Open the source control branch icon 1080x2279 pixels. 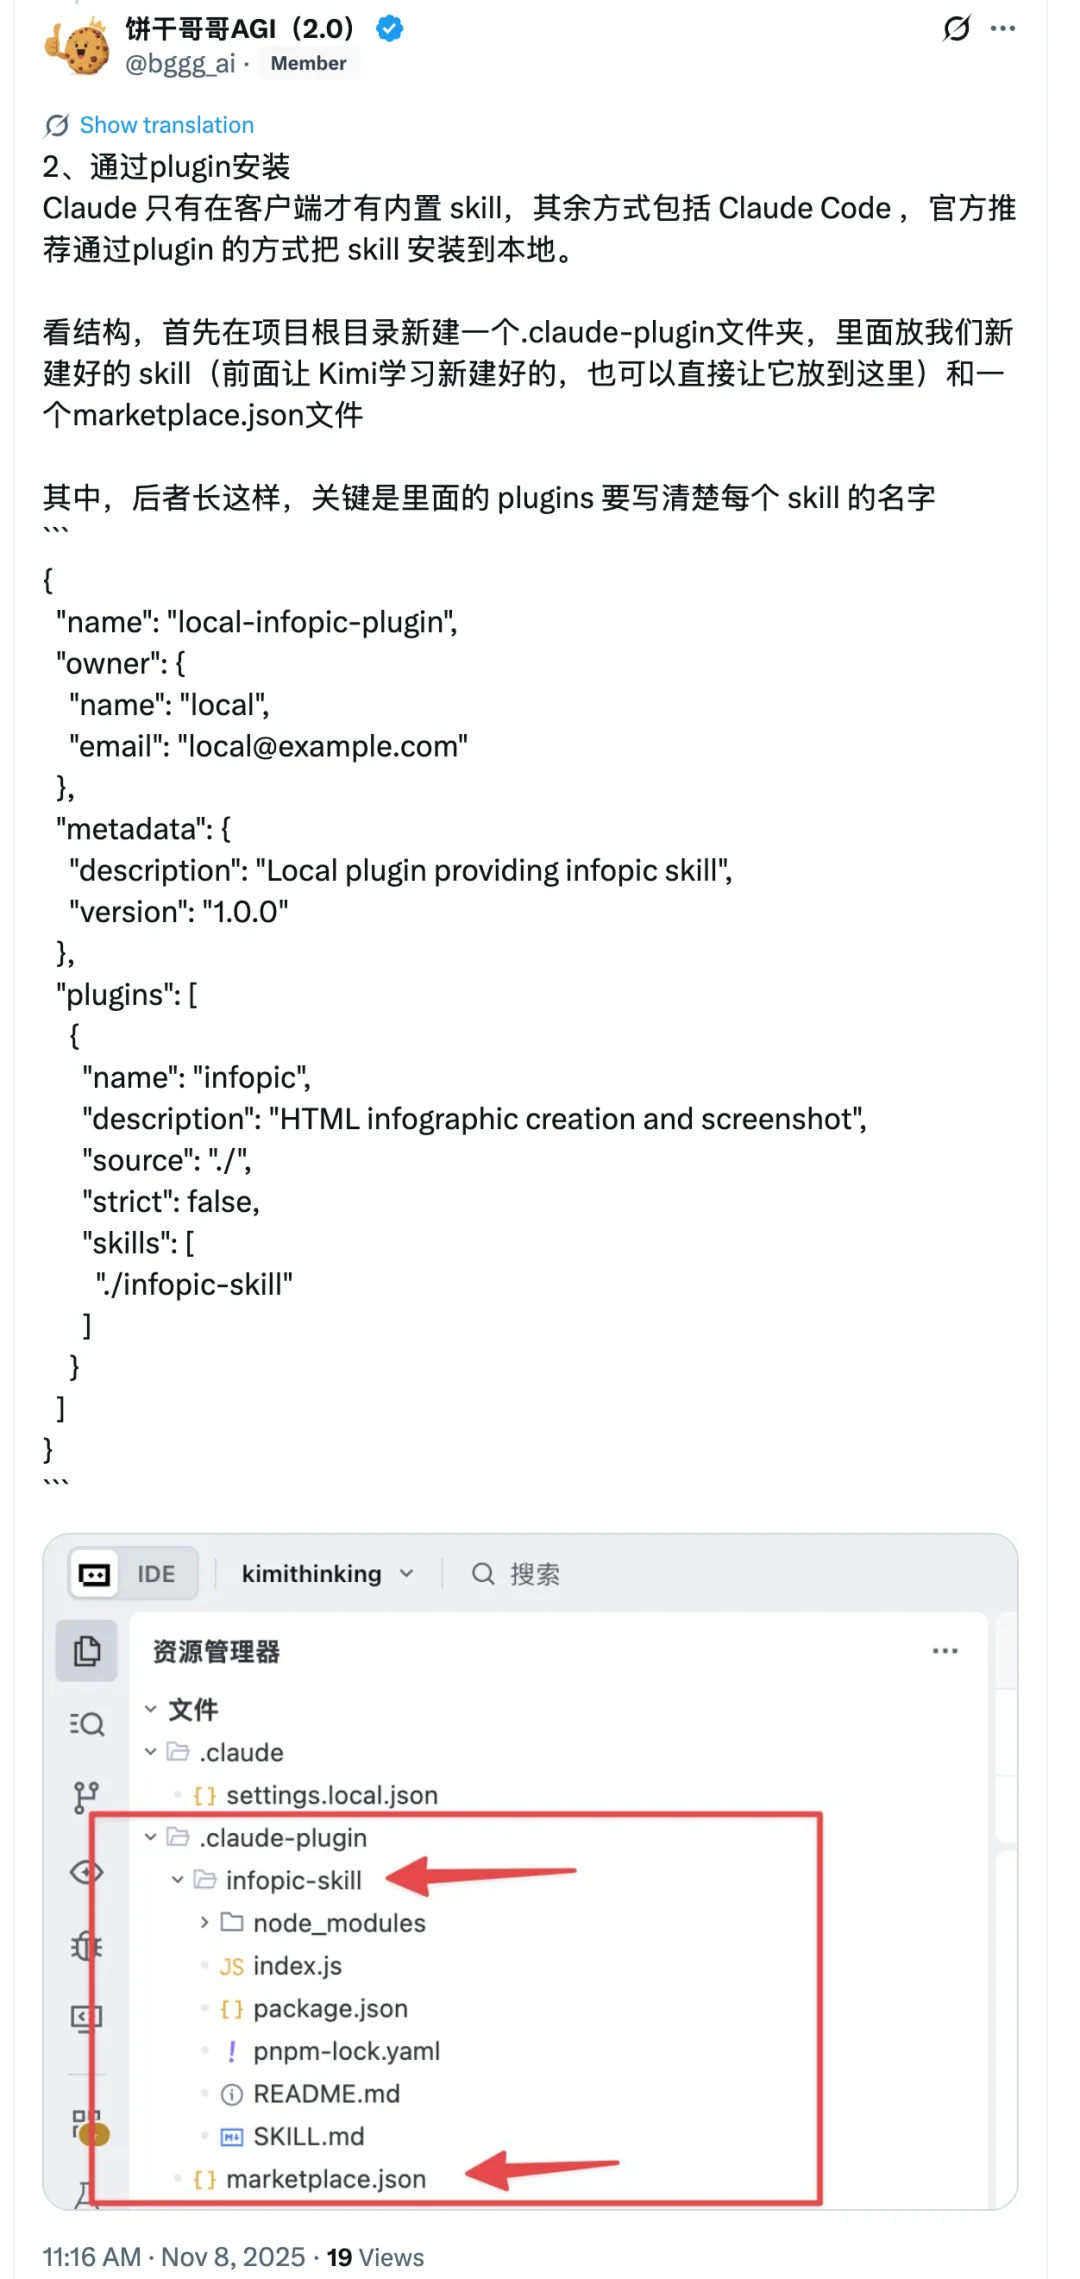click(87, 1797)
